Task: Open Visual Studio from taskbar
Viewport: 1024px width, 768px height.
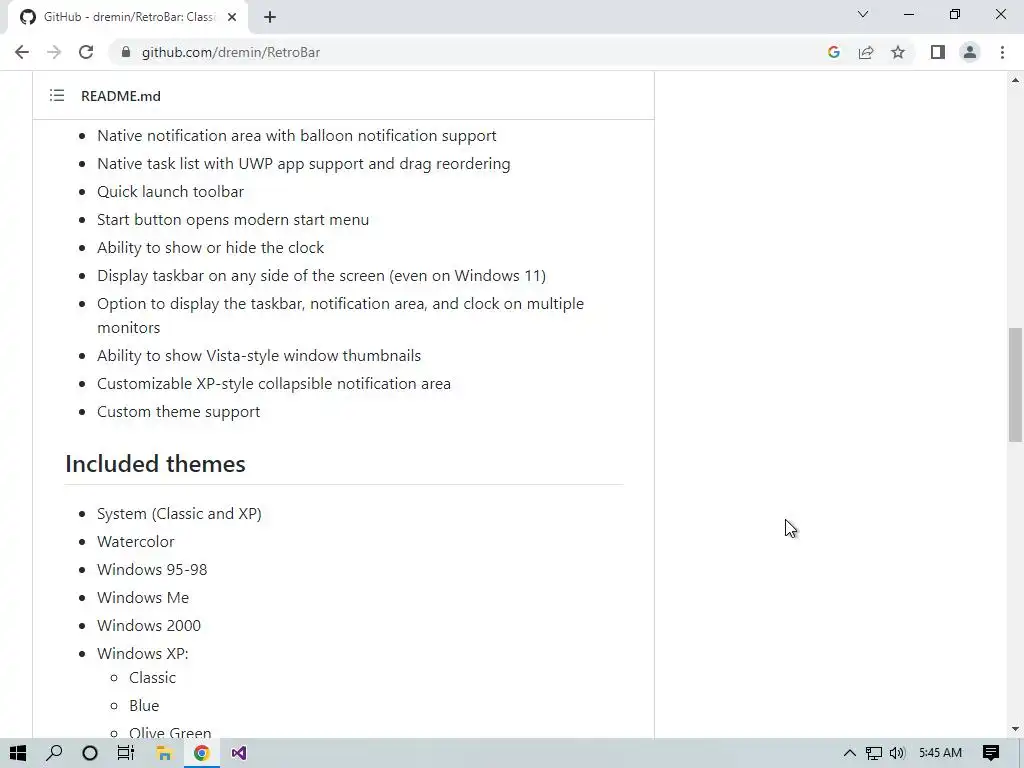Action: [239, 753]
